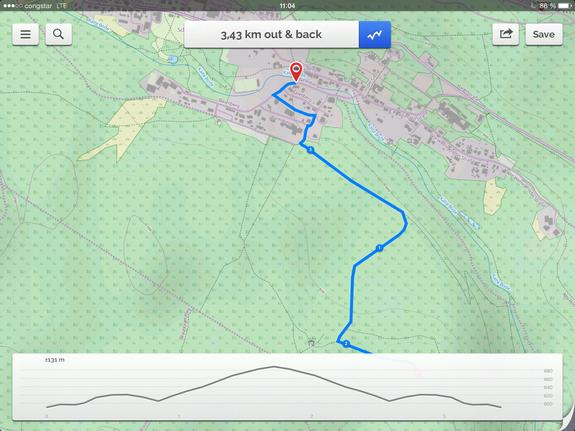Tap the page curl corner
This screenshot has width=575, height=431.
coord(568,420)
